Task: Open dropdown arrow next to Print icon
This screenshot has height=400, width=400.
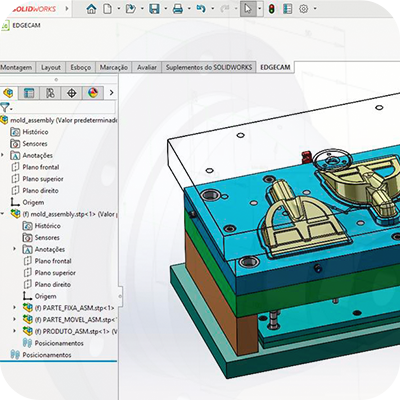Action: coord(189,9)
